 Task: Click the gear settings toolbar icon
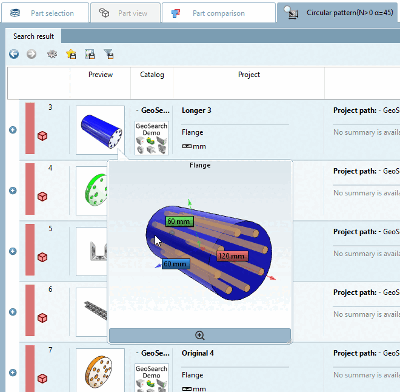[x=52, y=54]
